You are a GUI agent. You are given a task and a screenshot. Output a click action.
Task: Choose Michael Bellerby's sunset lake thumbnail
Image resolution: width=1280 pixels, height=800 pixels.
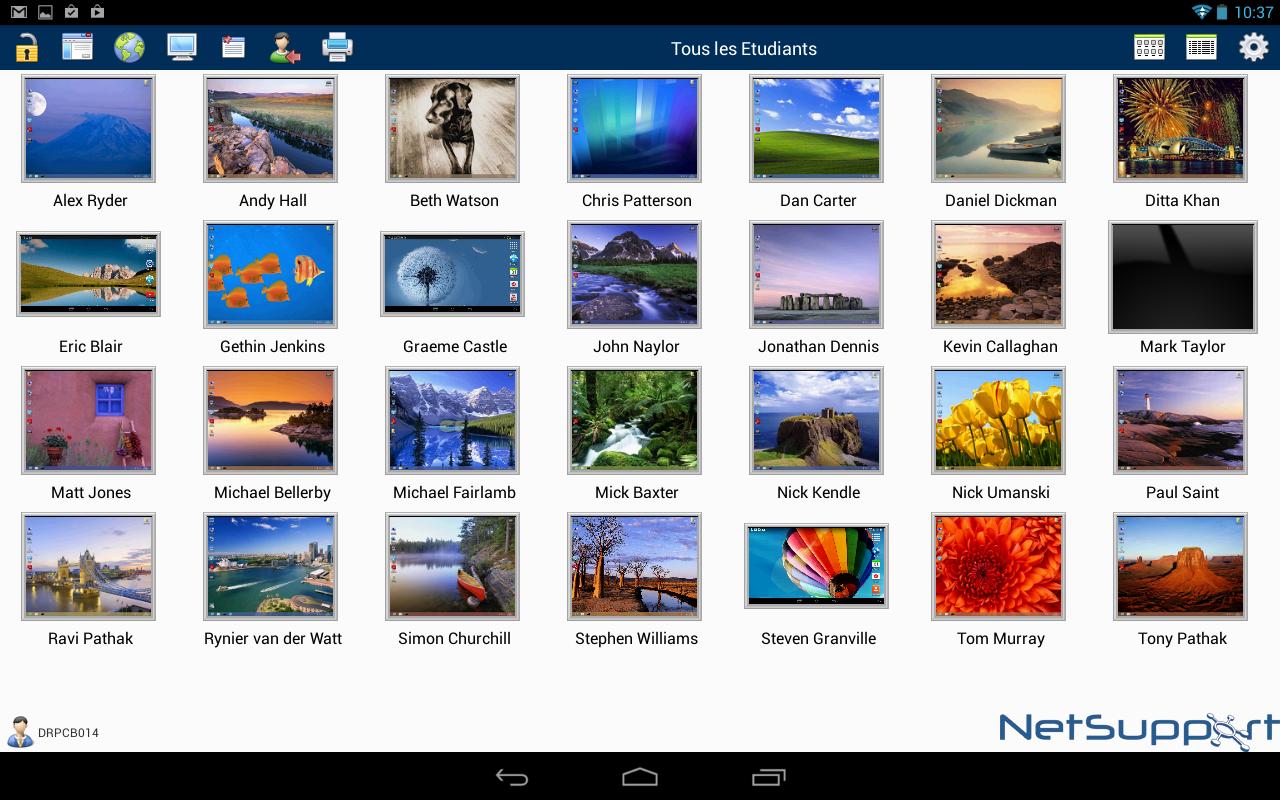pos(270,420)
